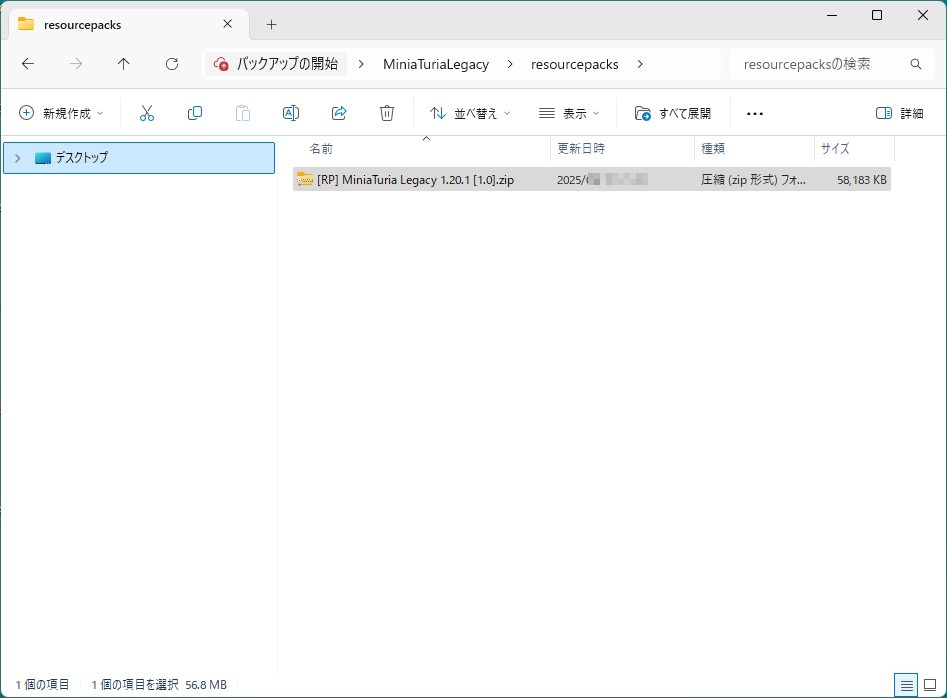
Task: Expand the デスクトップ tree node
Action: pyautogui.click(x=18, y=158)
